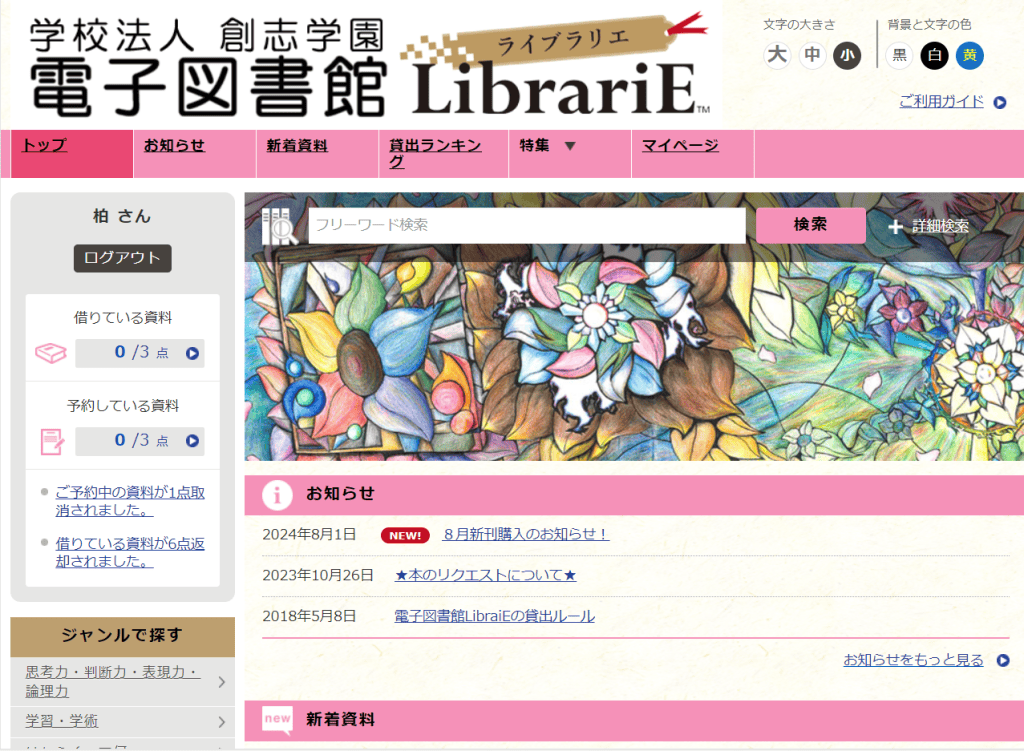
Task: Open the ８月新刊購入のお知らせ！ link
Action: [526, 534]
